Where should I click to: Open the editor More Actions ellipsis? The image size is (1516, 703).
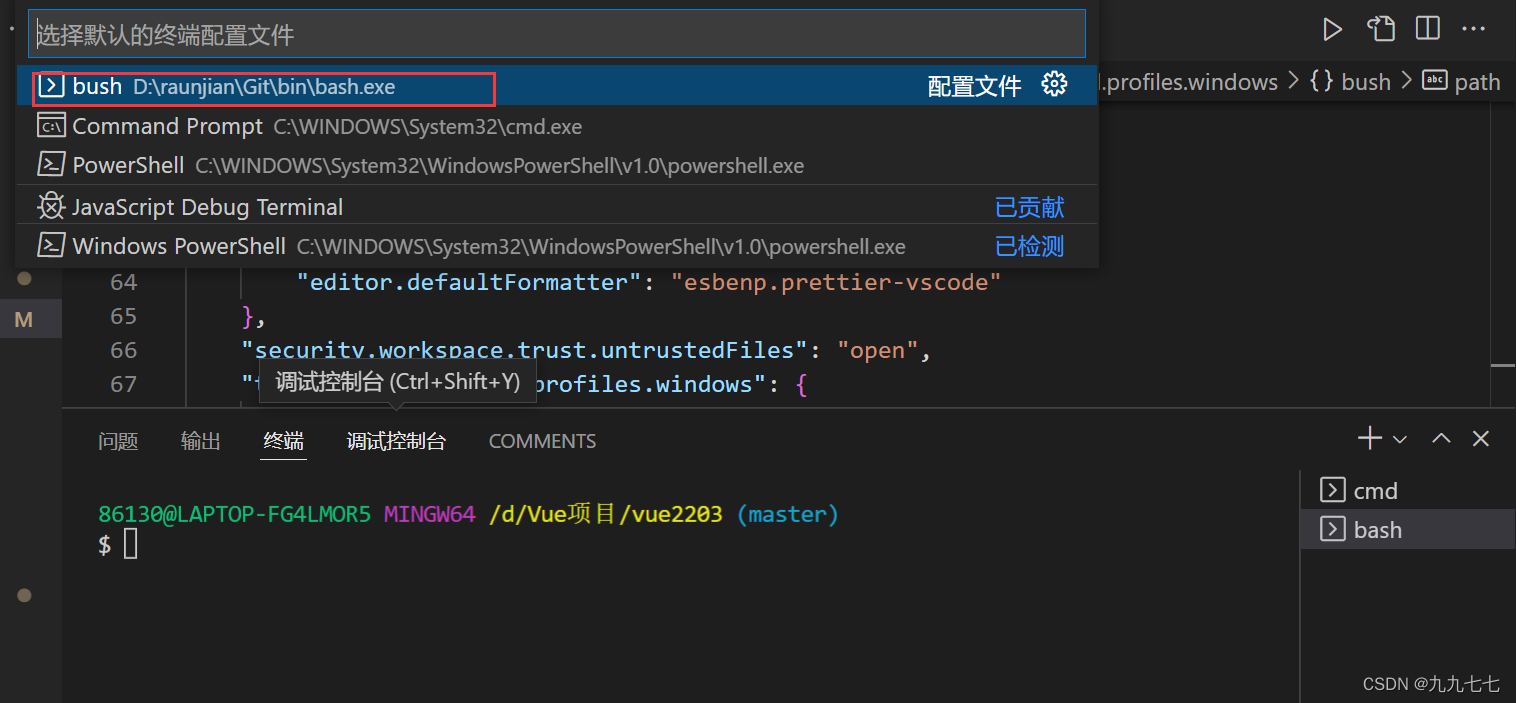point(1473,29)
